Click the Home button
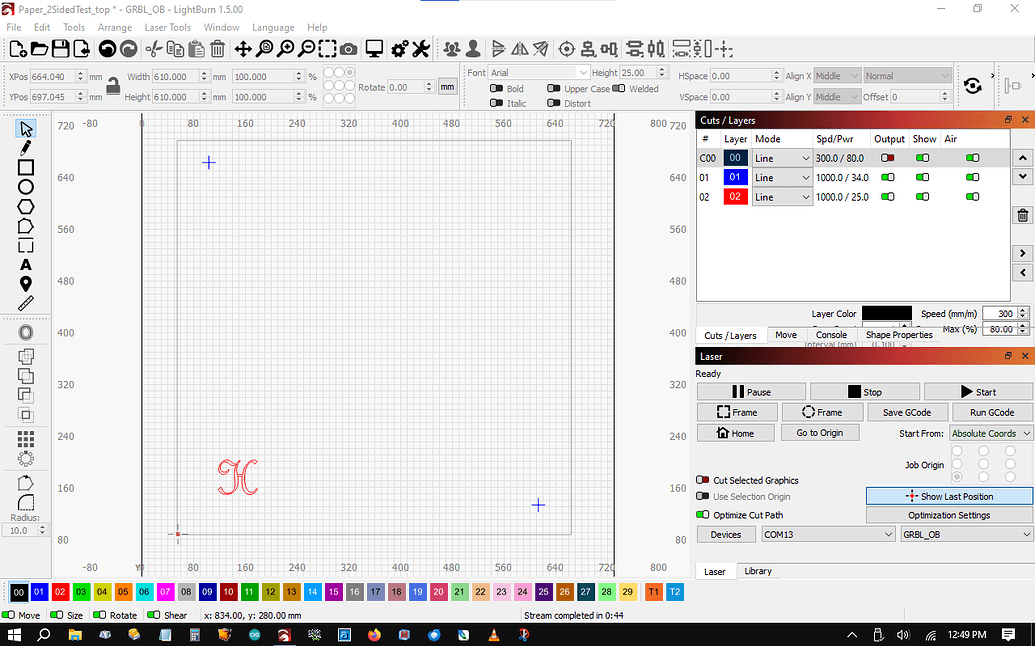 tap(735, 433)
